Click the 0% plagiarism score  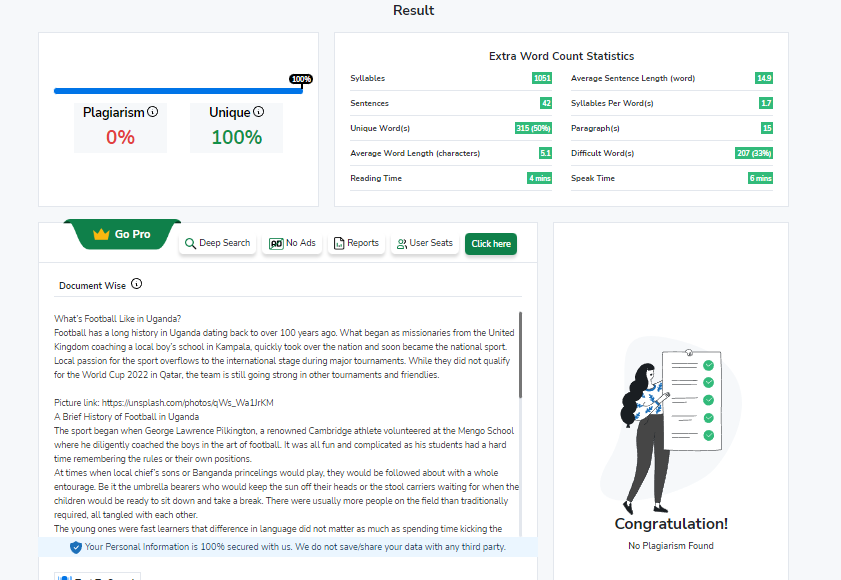[x=120, y=137]
